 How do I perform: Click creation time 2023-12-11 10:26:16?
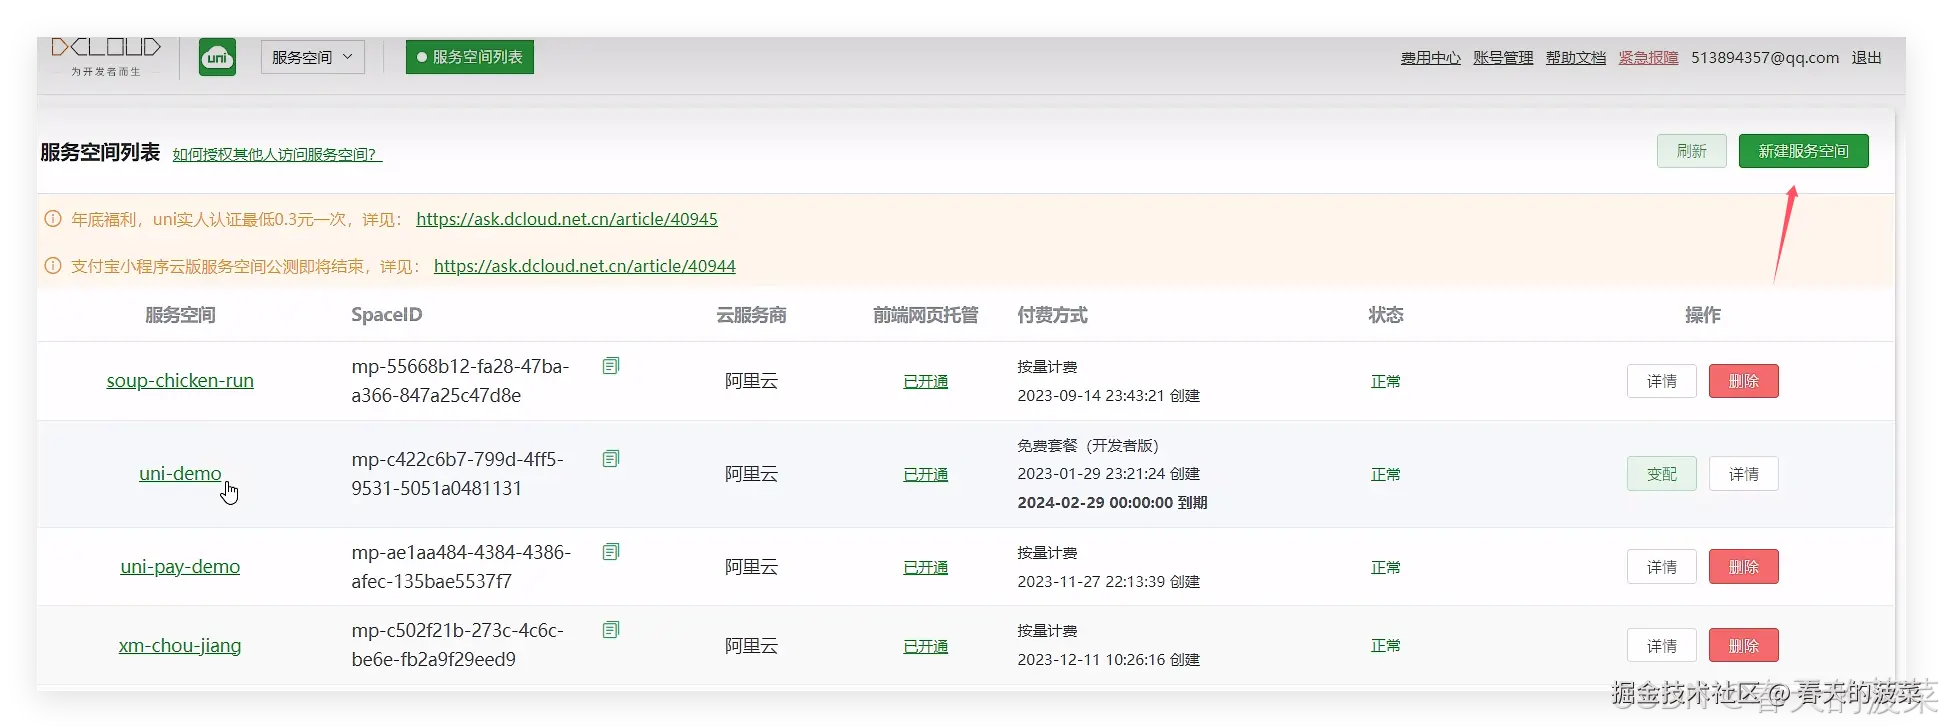(x=1091, y=660)
